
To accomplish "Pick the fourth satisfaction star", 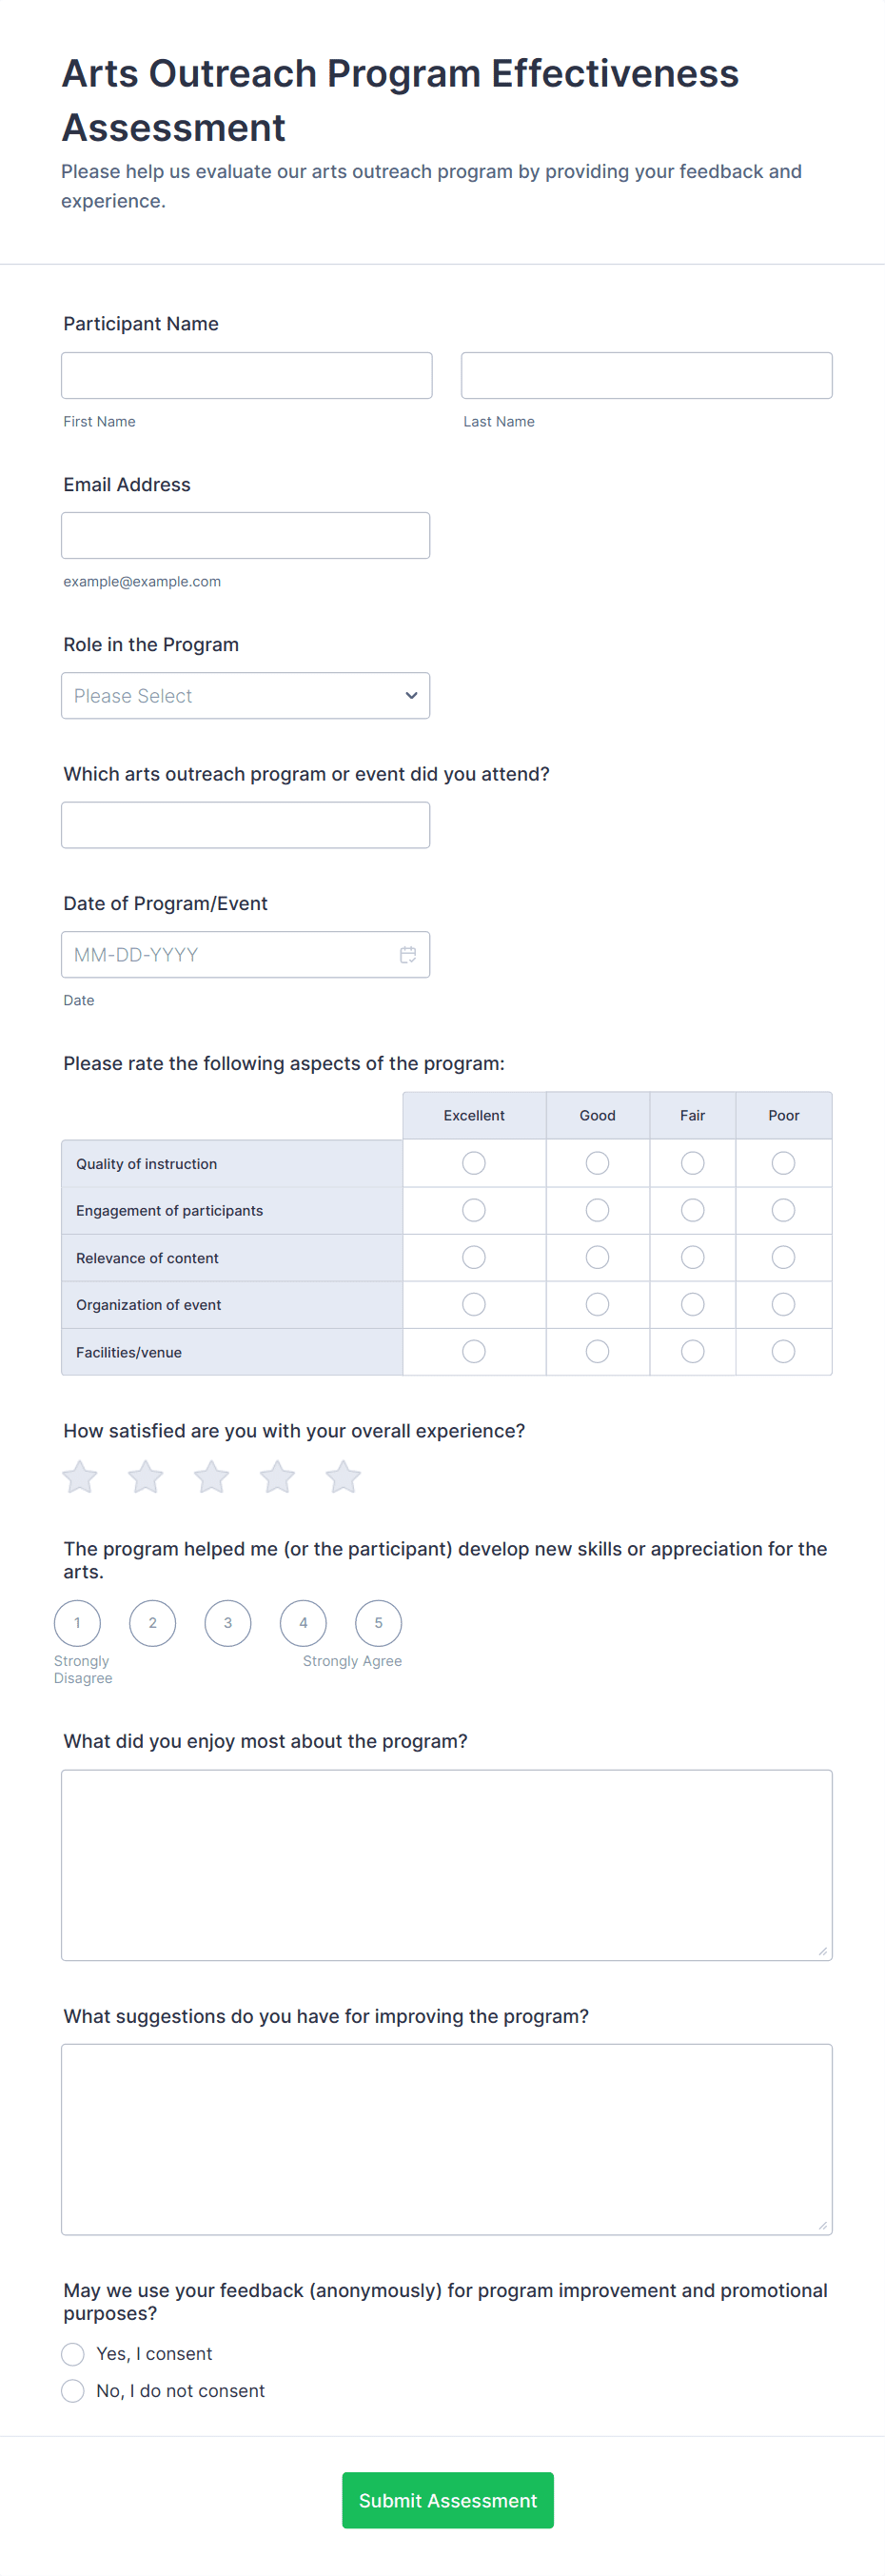I will [x=277, y=1477].
